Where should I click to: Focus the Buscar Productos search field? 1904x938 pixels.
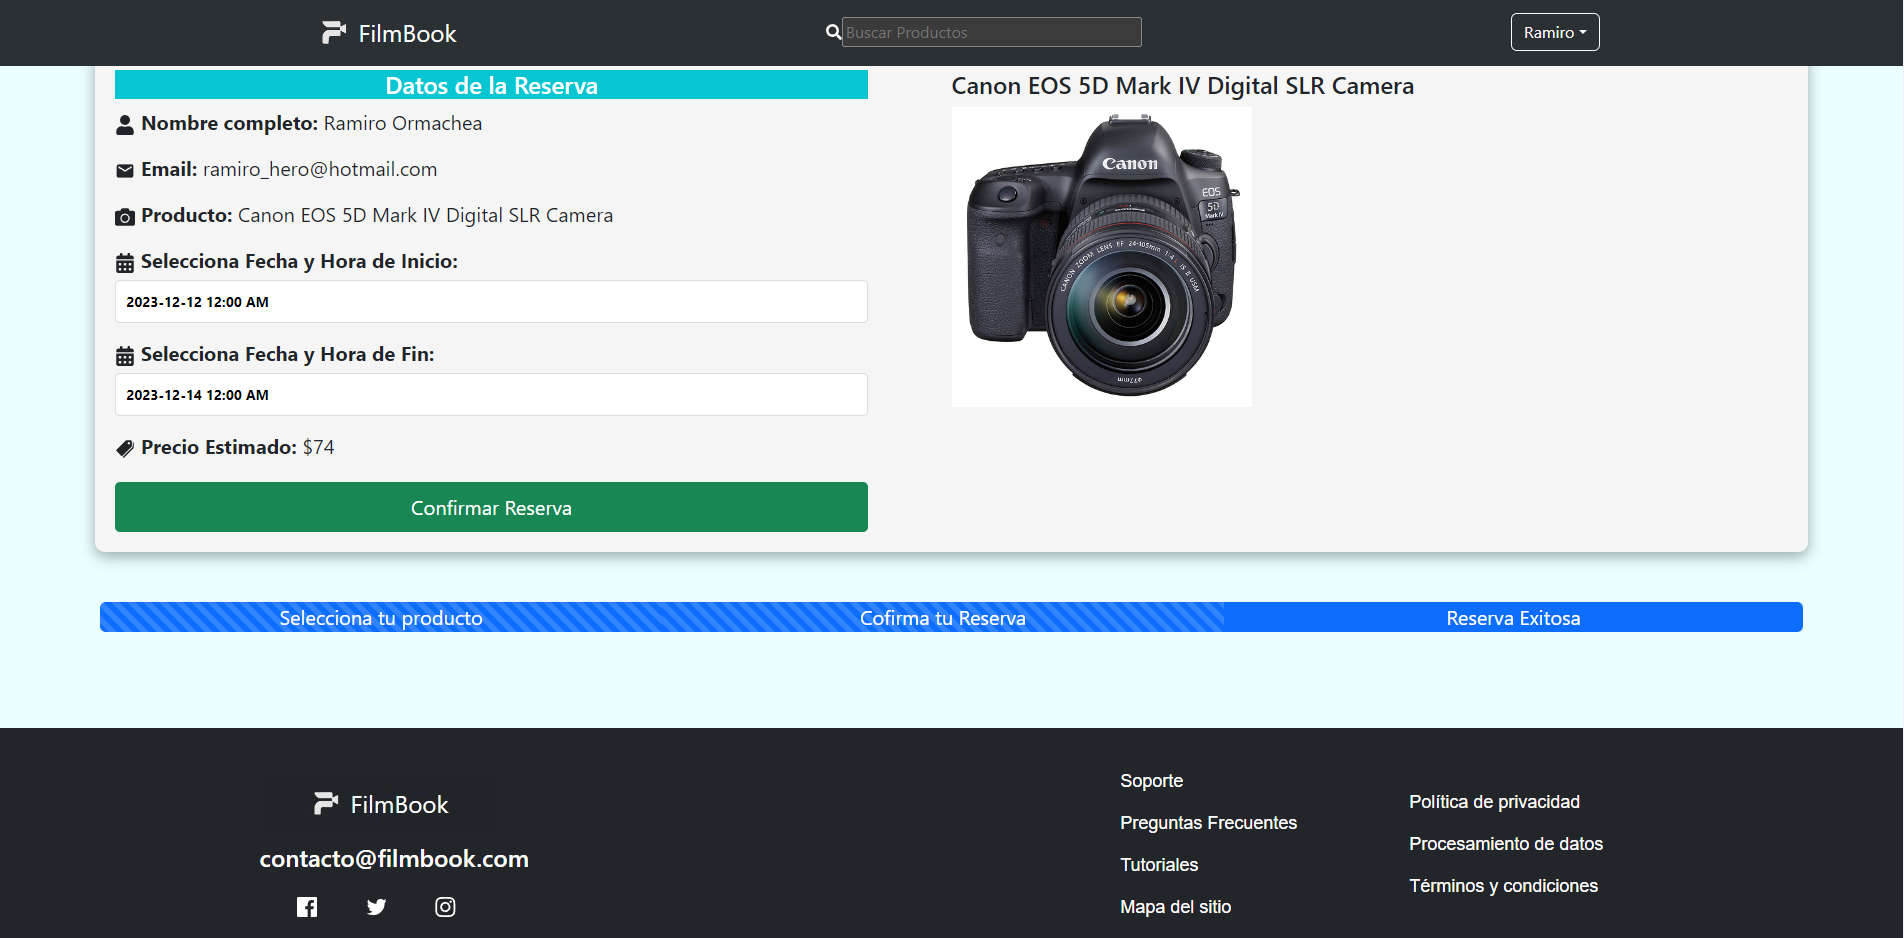pos(991,32)
